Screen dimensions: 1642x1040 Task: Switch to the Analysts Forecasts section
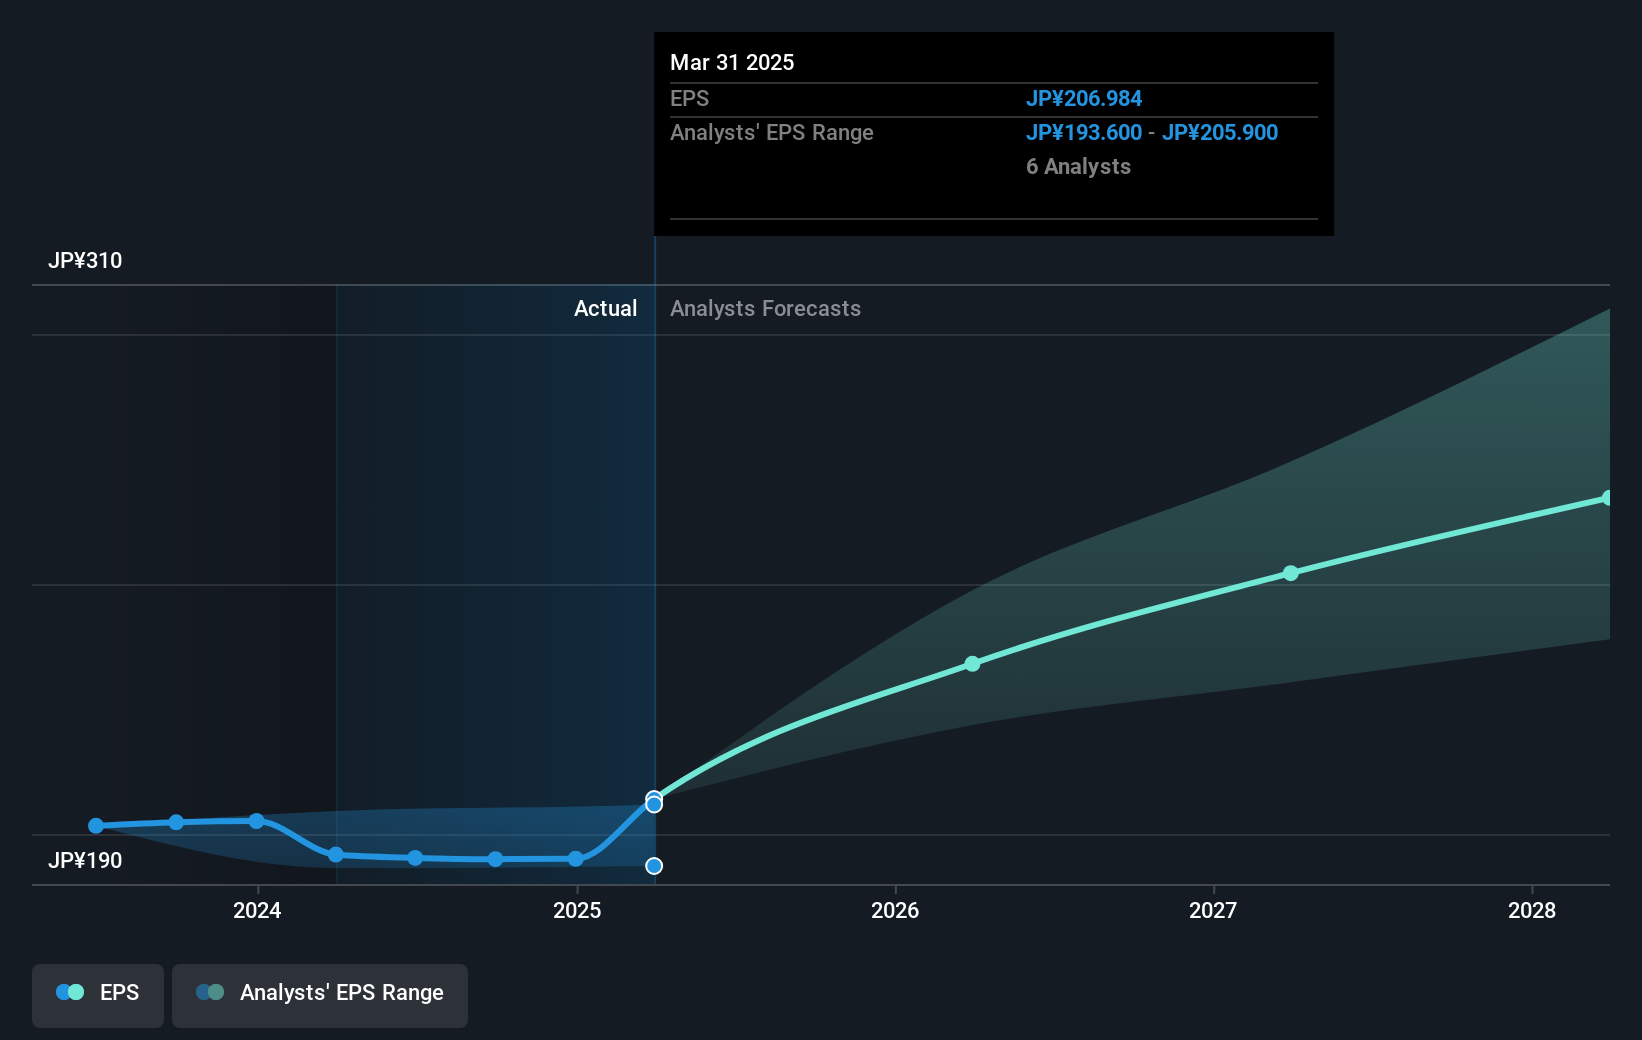[765, 308]
